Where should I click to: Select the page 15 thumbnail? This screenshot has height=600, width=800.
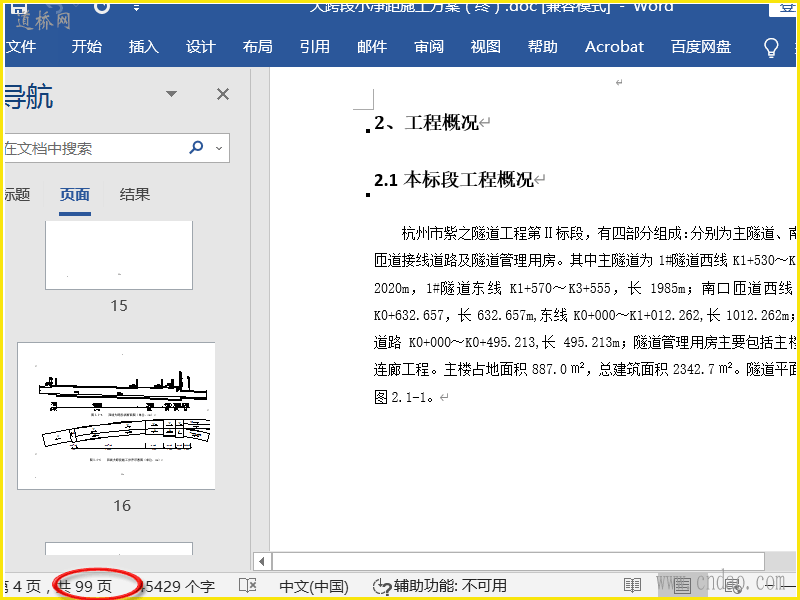click(x=119, y=255)
